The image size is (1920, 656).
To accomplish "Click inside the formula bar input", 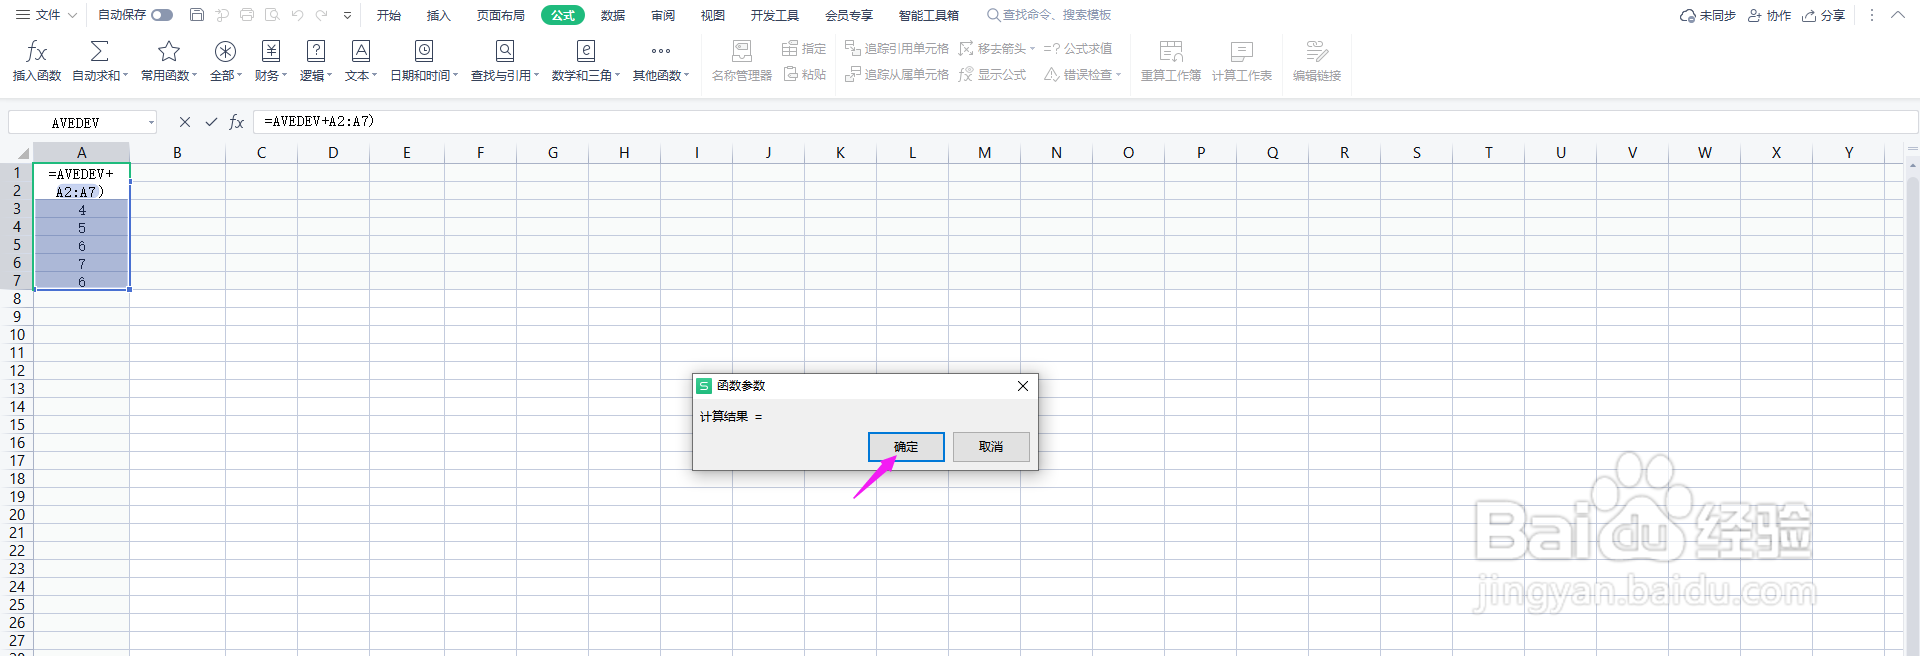I will (x=1085, y=122).
